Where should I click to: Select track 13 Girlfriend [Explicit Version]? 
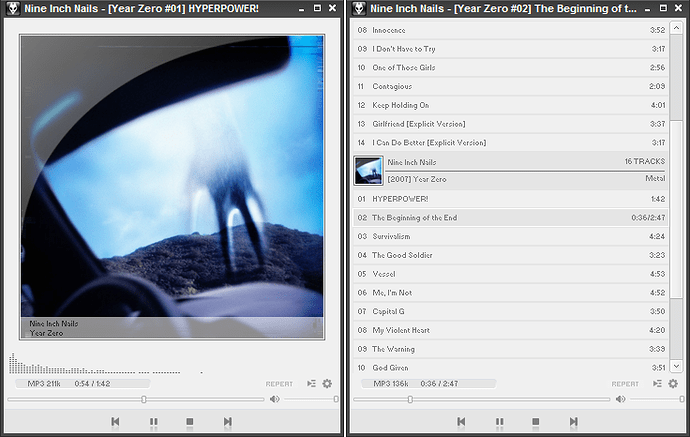tap(511, 124)
